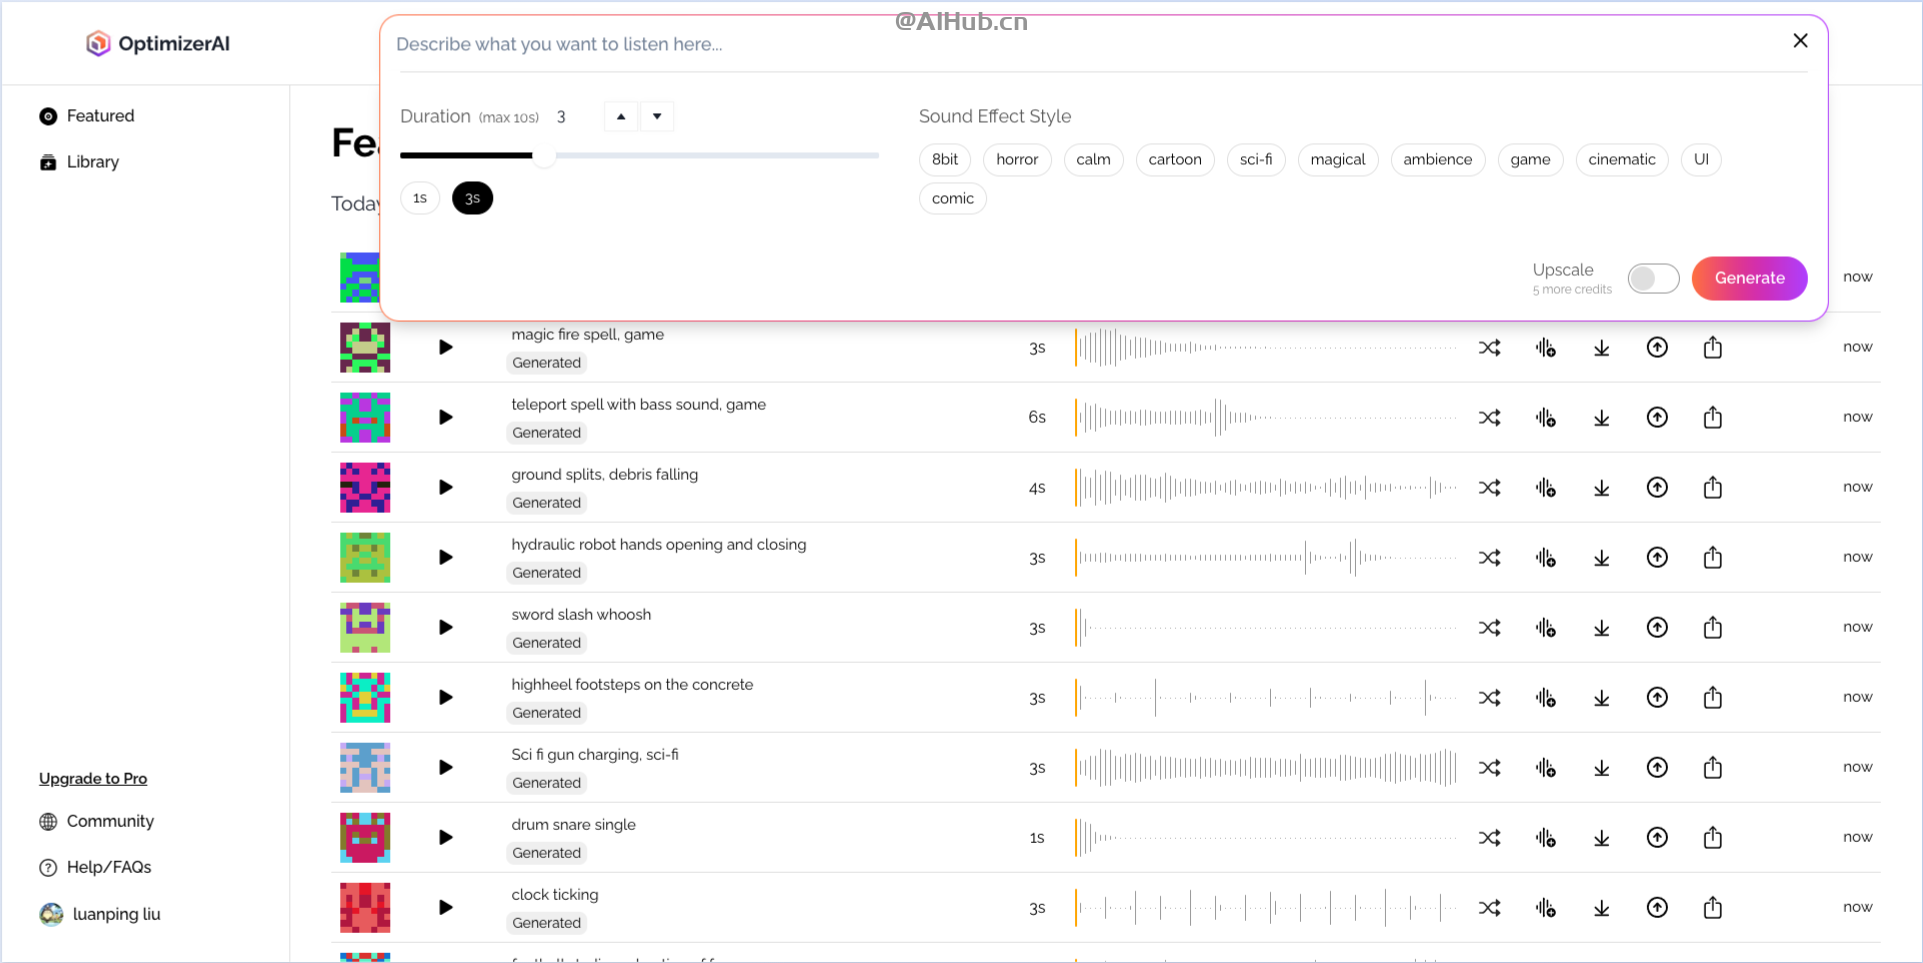Open the Featured section in sidebar

[86, 116]
